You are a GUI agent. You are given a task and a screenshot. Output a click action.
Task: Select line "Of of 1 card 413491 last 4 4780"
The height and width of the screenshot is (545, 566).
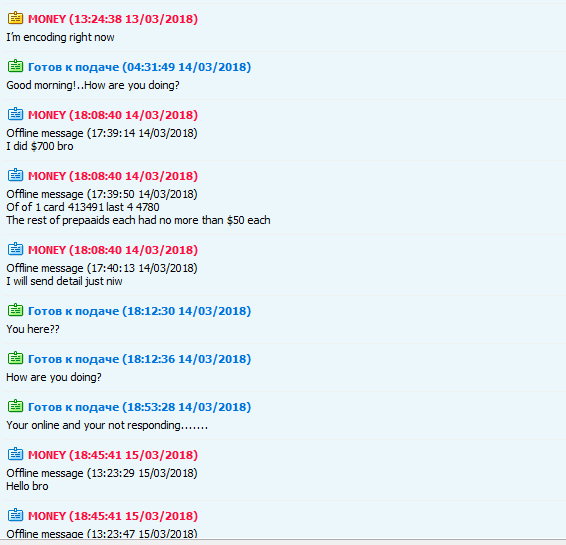83,207
